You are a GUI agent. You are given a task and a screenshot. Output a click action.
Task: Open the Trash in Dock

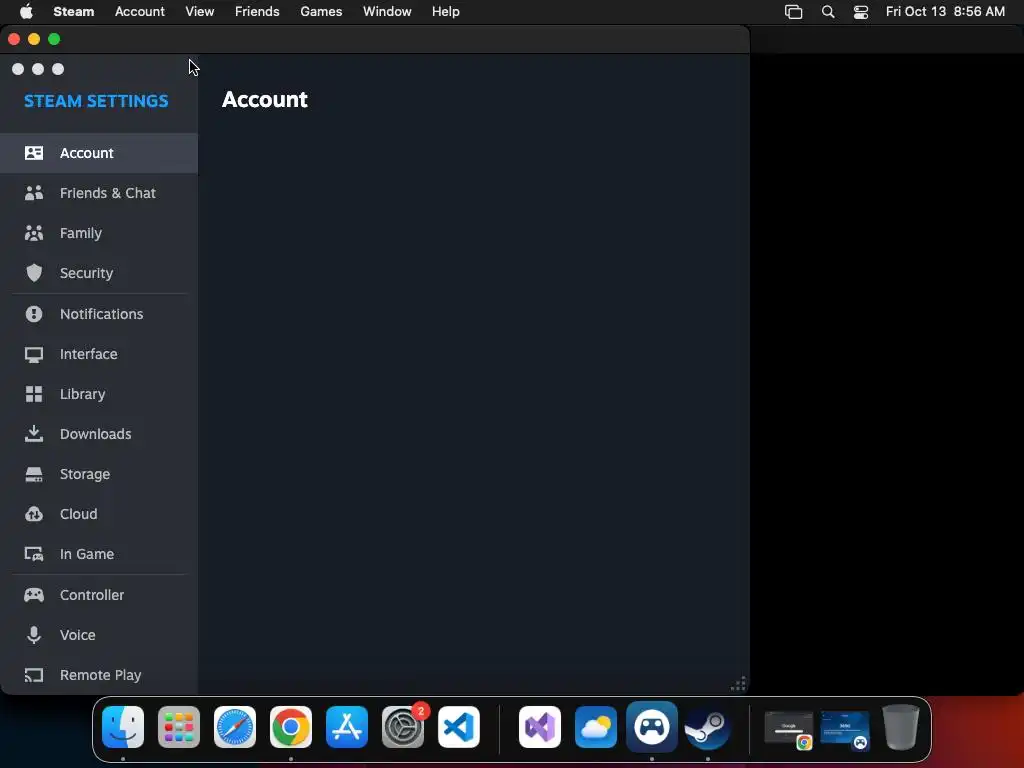[x=901, y=727]
